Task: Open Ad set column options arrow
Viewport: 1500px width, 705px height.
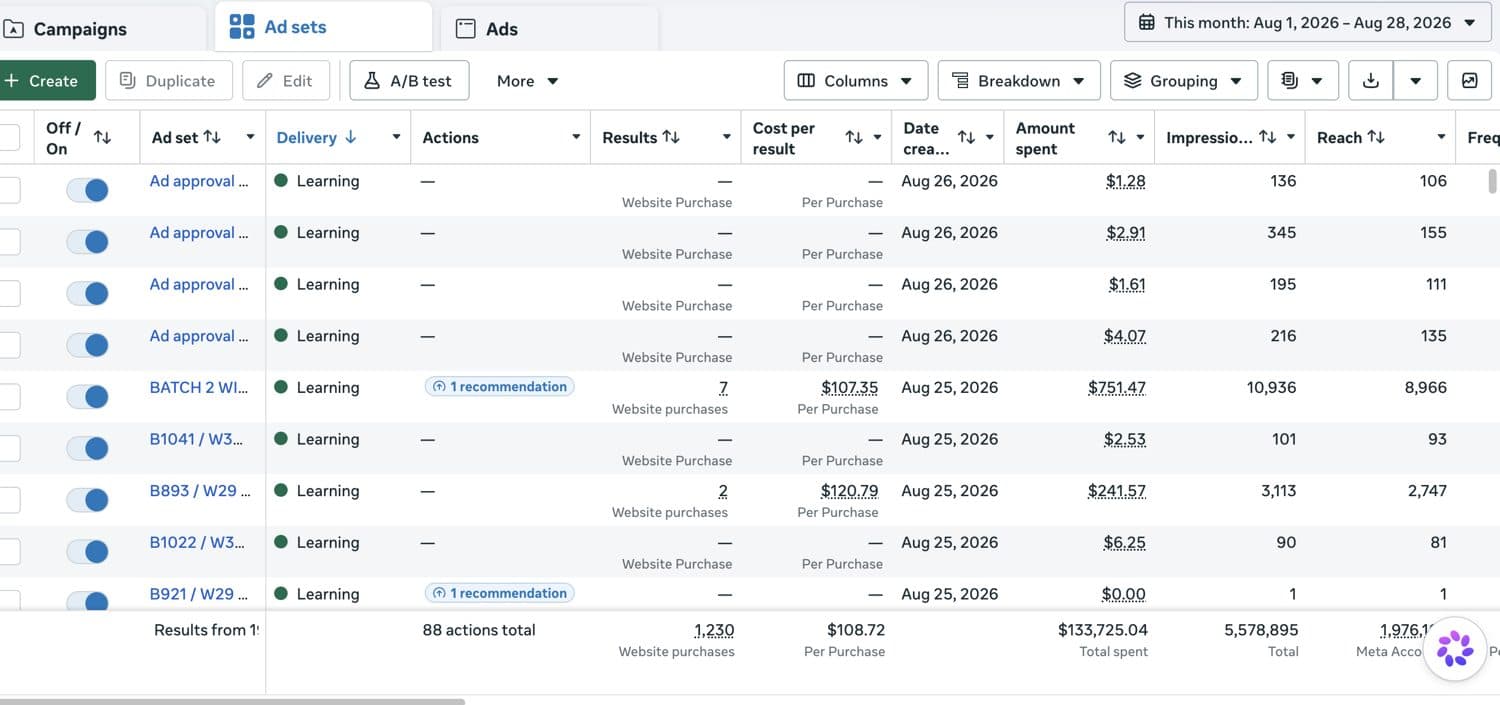Action: (250, 137)
